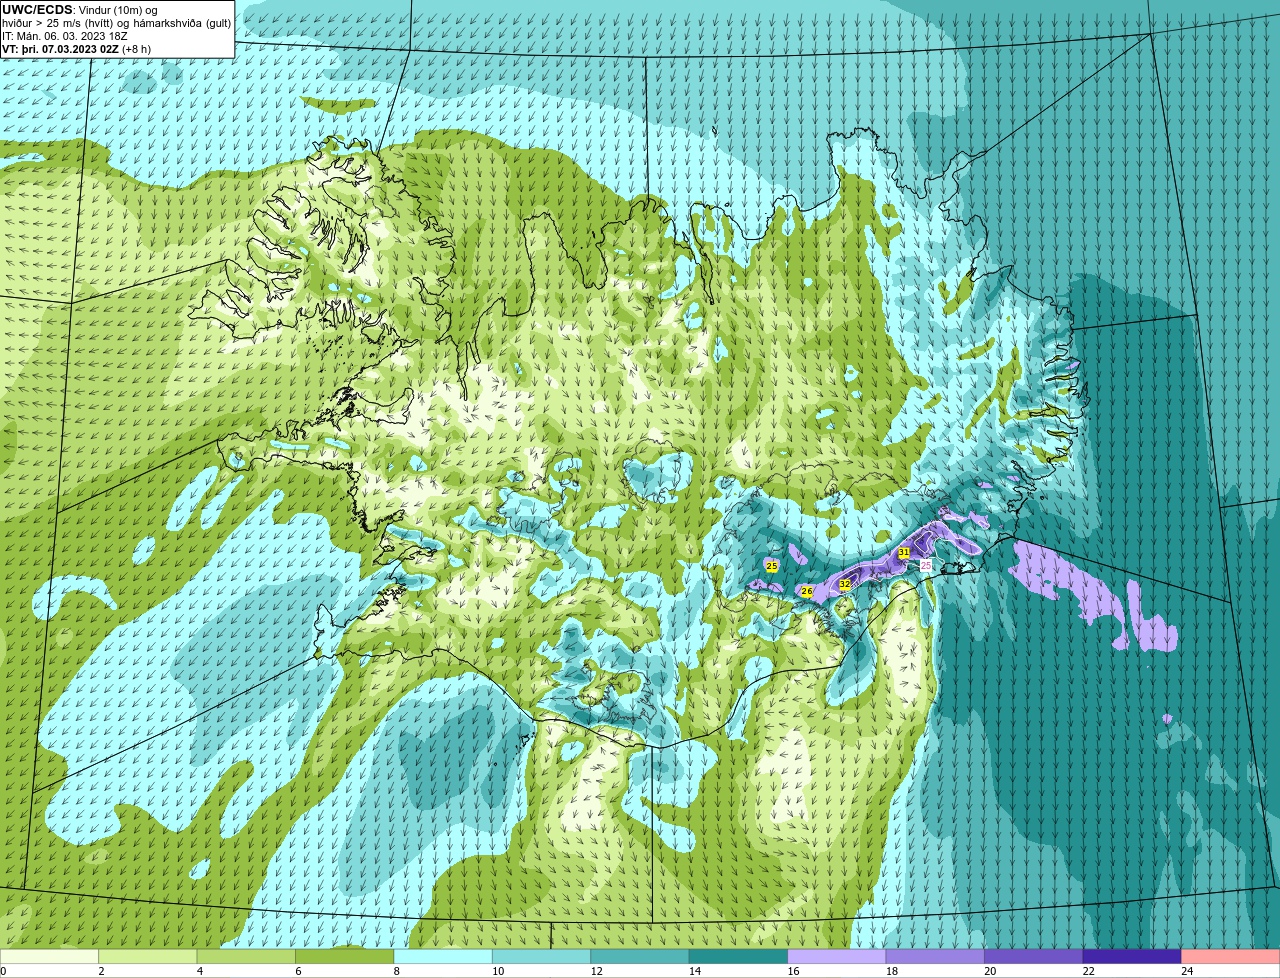This screenshot has height=978, width=1280.
Task: Click the yellow gust label 32
Action: 845,584
